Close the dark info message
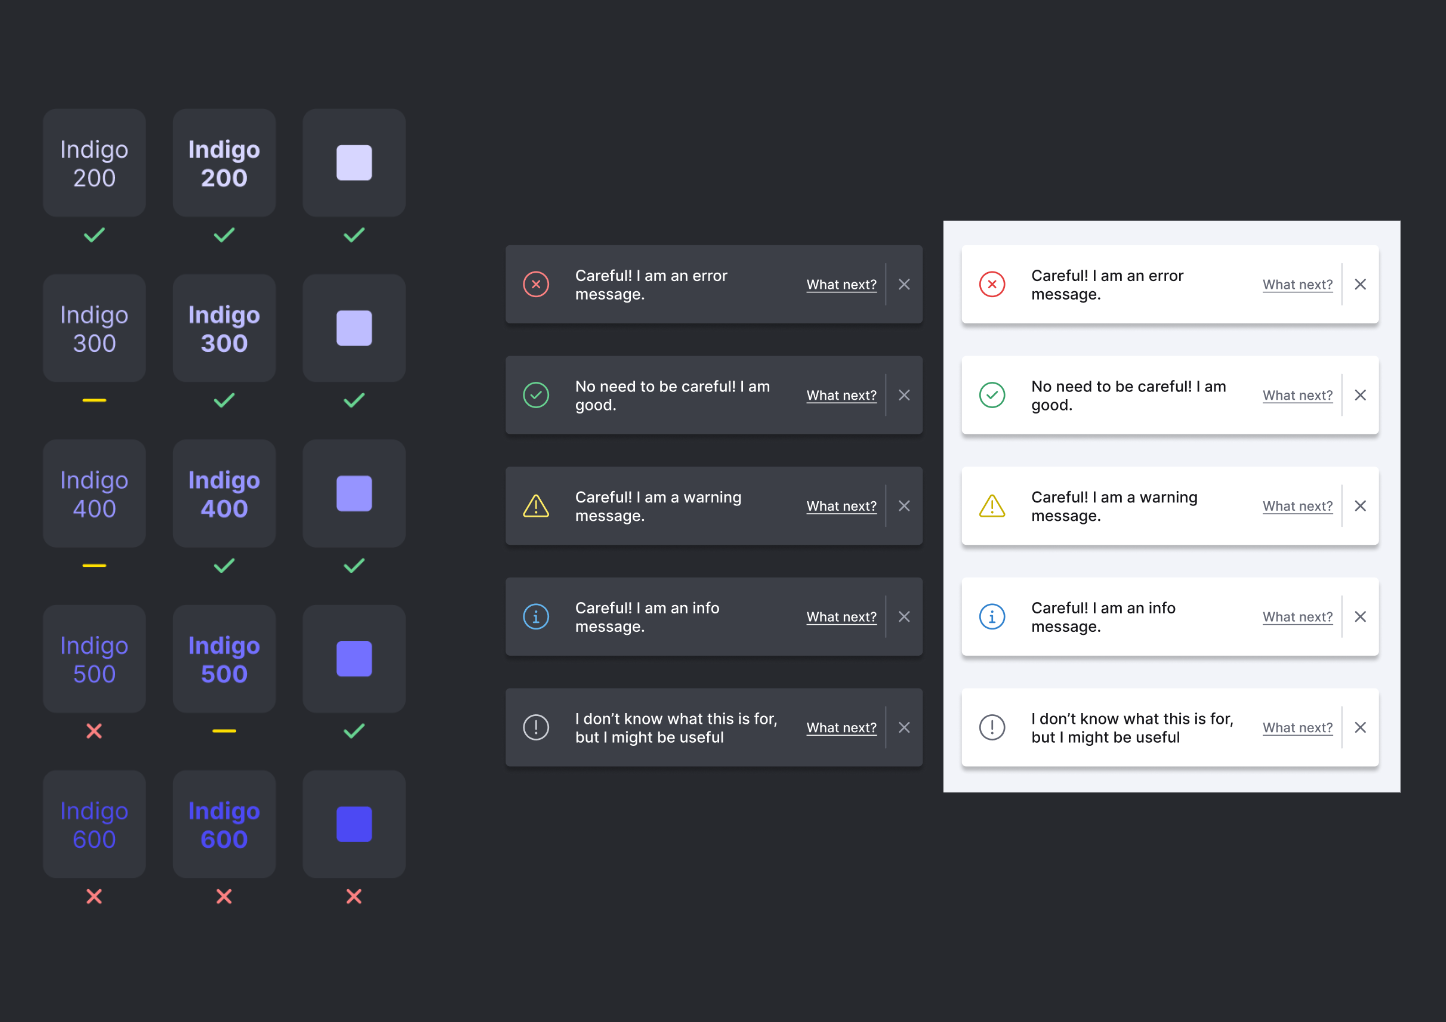The width and height of the screenshot is (1446, 1022). point(904,617)
